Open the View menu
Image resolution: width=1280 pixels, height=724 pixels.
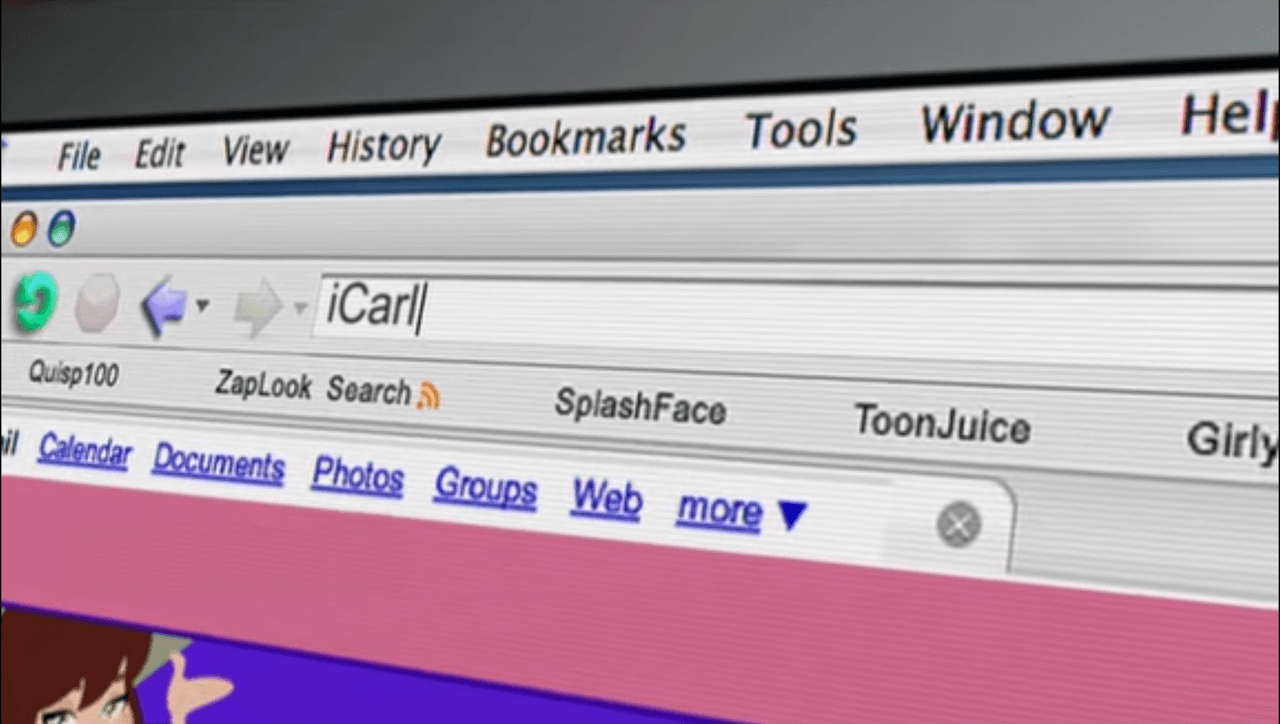click(255, 149)
